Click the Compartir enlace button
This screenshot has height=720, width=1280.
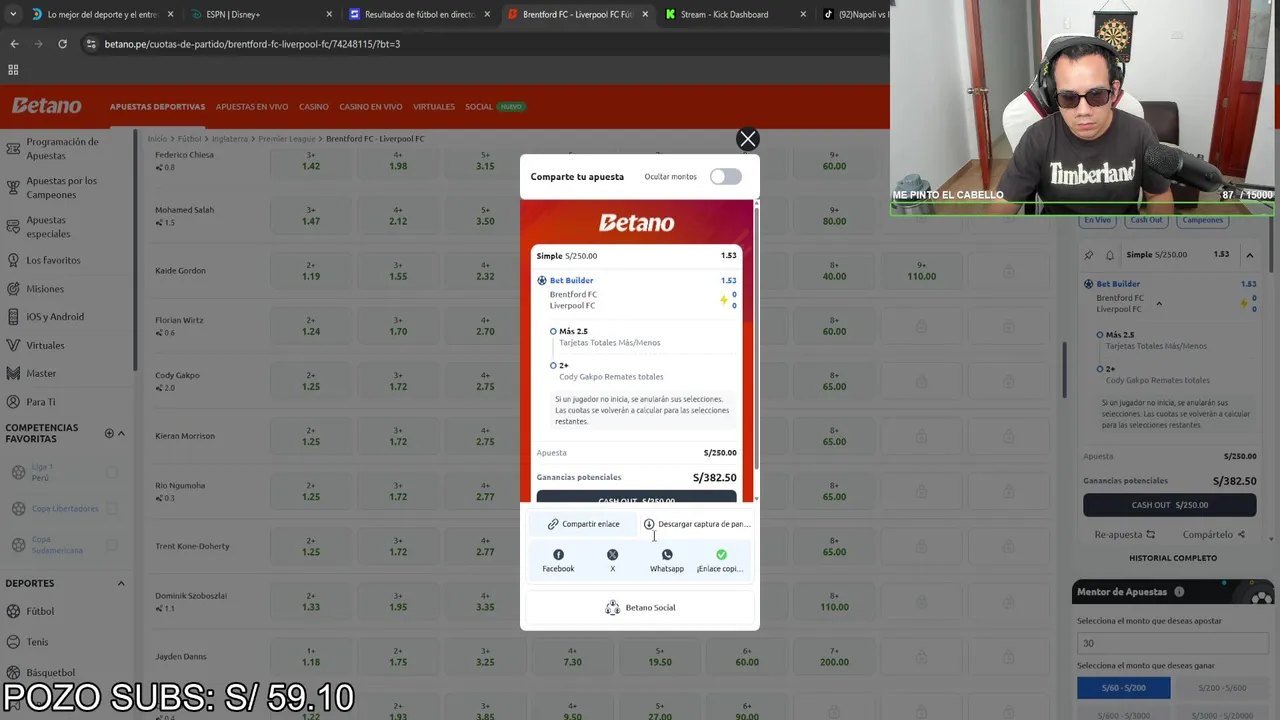coord(583,524)
